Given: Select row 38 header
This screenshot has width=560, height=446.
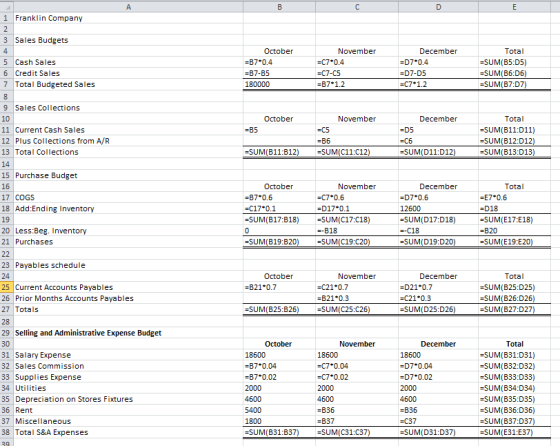Looking at the screenshot, I should [x=6, y=432].
